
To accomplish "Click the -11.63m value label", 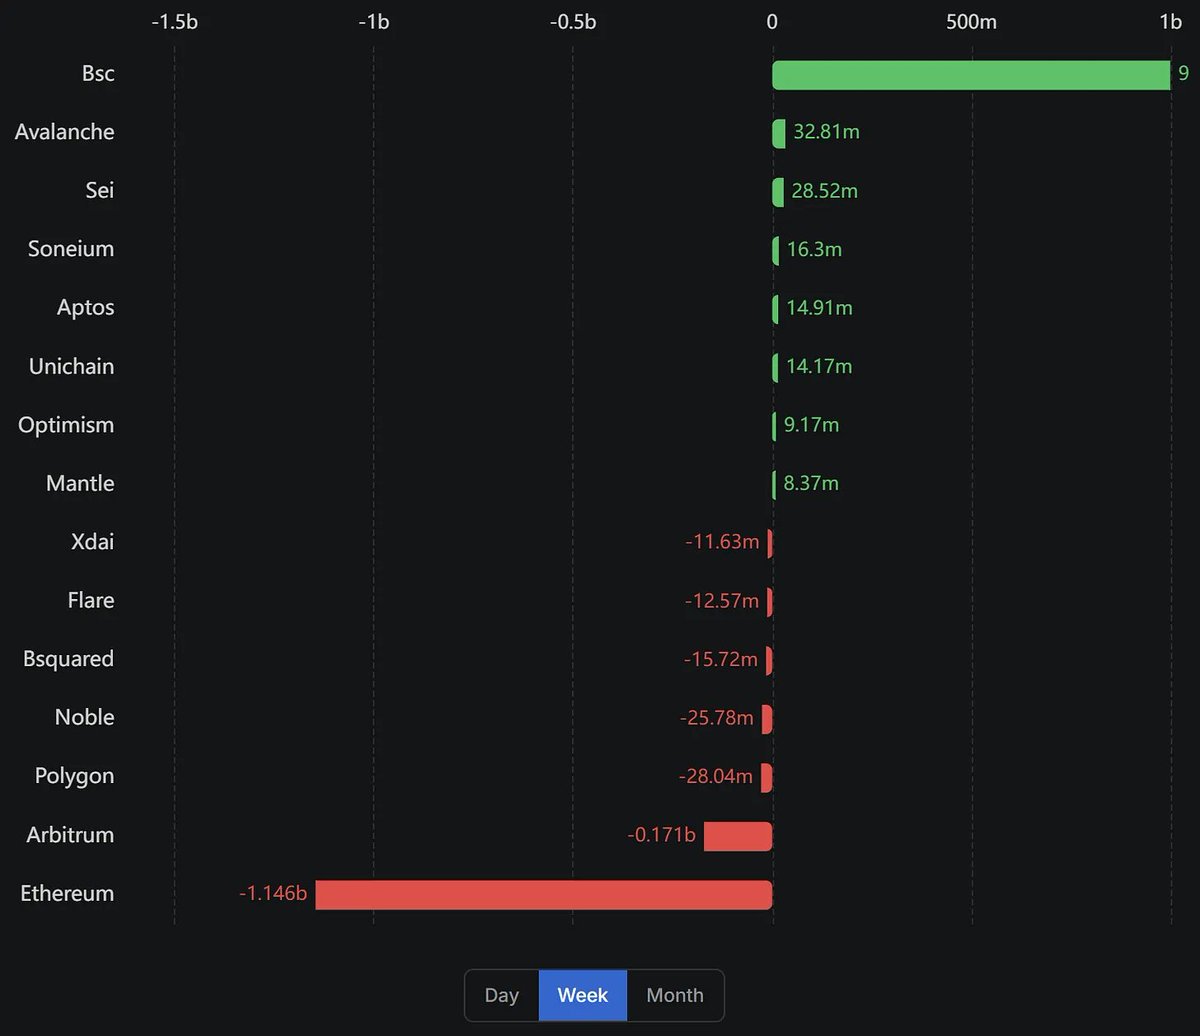I will 722,542.
